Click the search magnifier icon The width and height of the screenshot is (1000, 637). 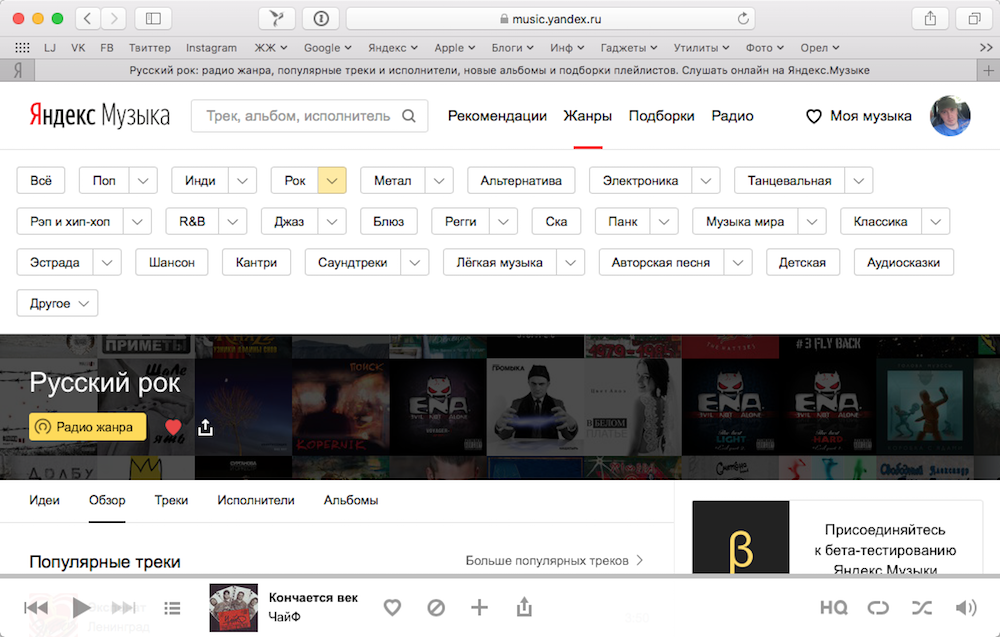point(409,116)
